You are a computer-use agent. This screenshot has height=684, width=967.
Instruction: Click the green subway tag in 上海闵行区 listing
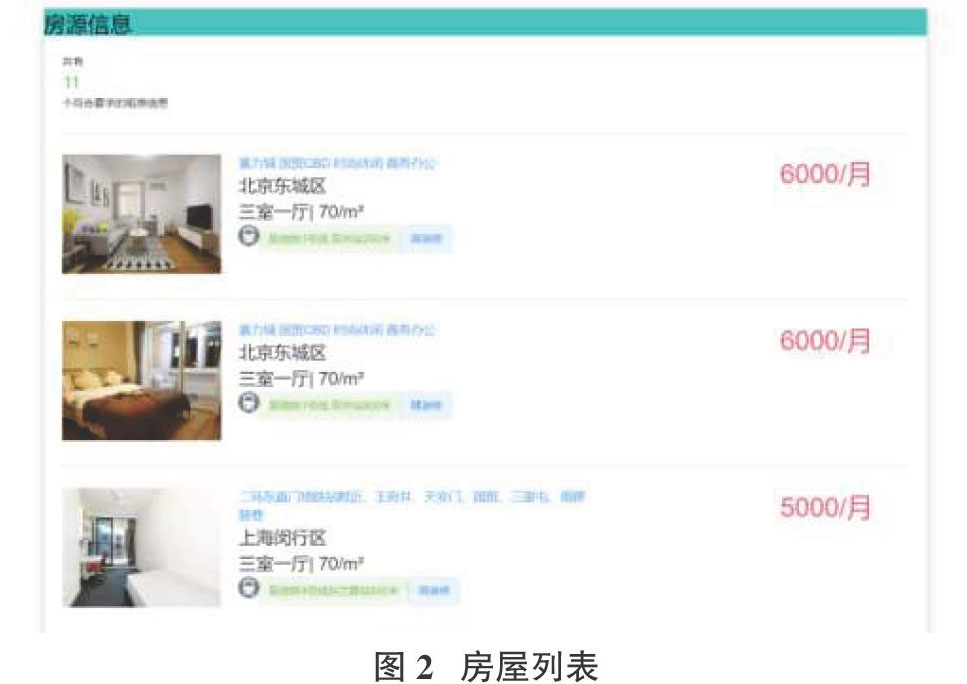point(334,590)
